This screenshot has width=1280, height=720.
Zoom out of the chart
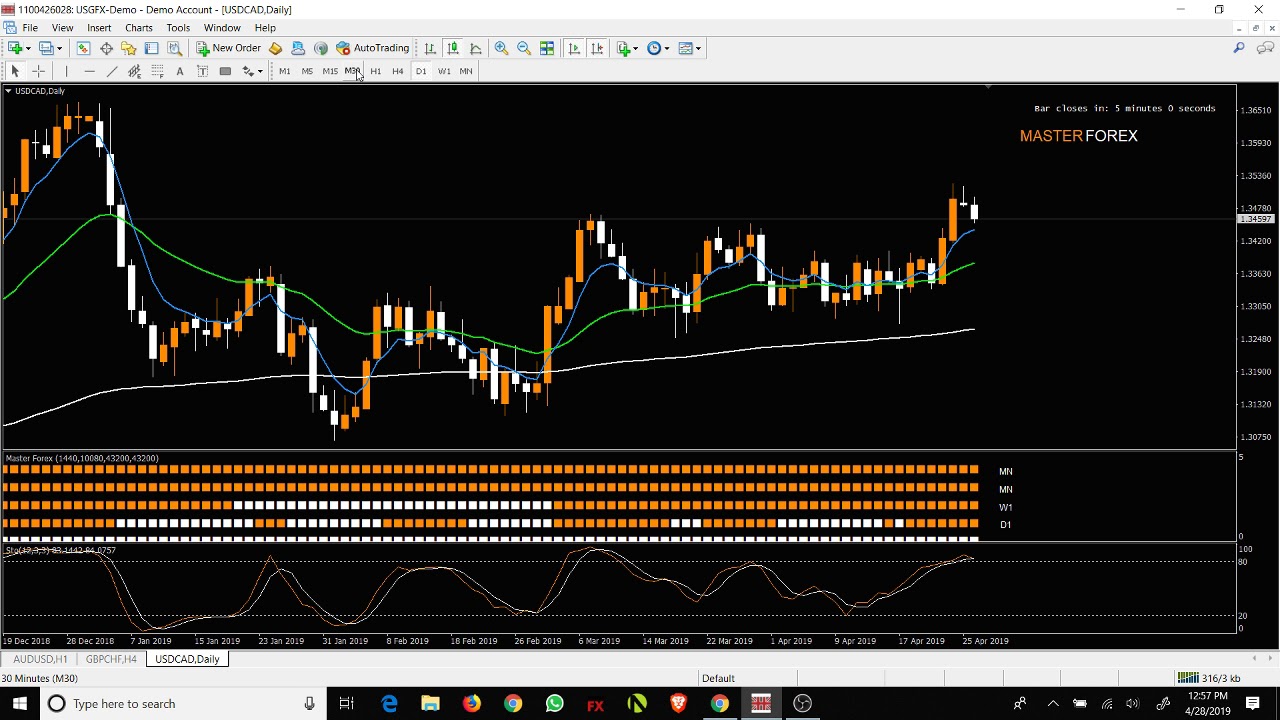[524, 48]
